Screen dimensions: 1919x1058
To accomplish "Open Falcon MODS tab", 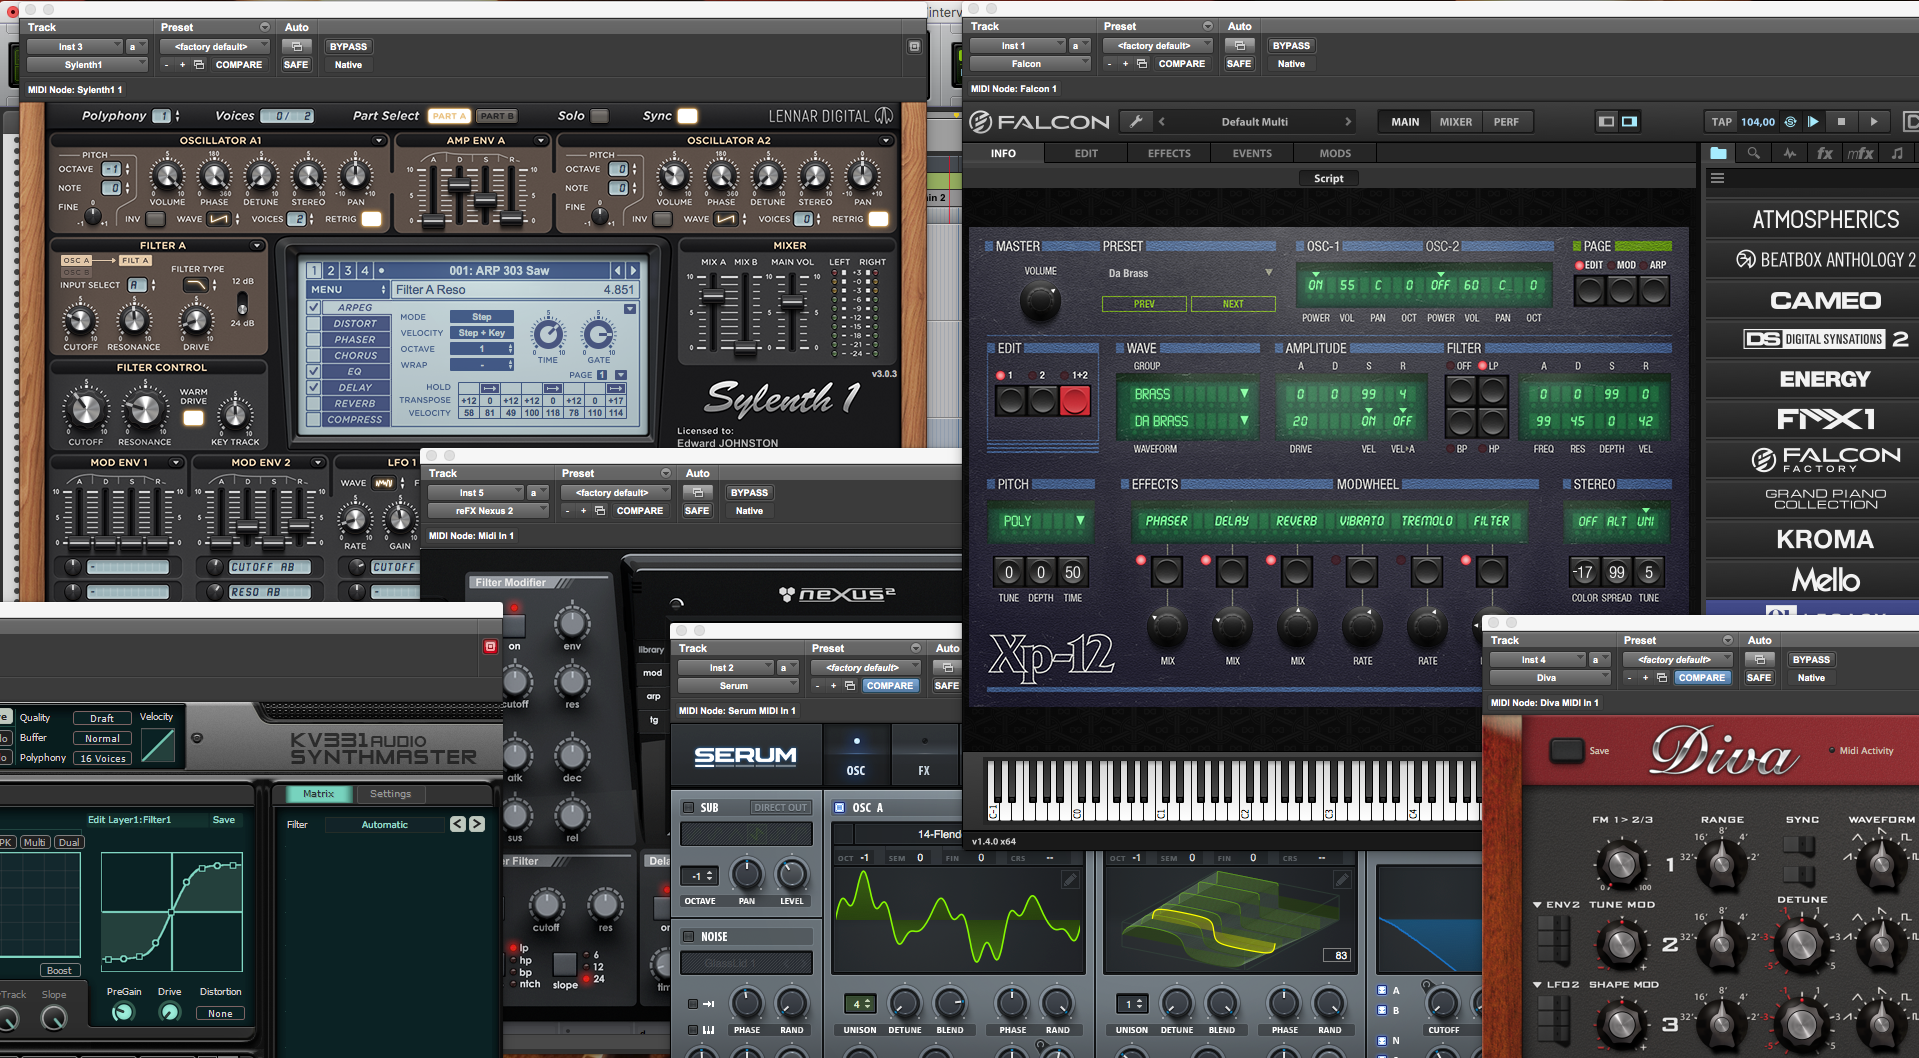I will [x=1335, y=154].
